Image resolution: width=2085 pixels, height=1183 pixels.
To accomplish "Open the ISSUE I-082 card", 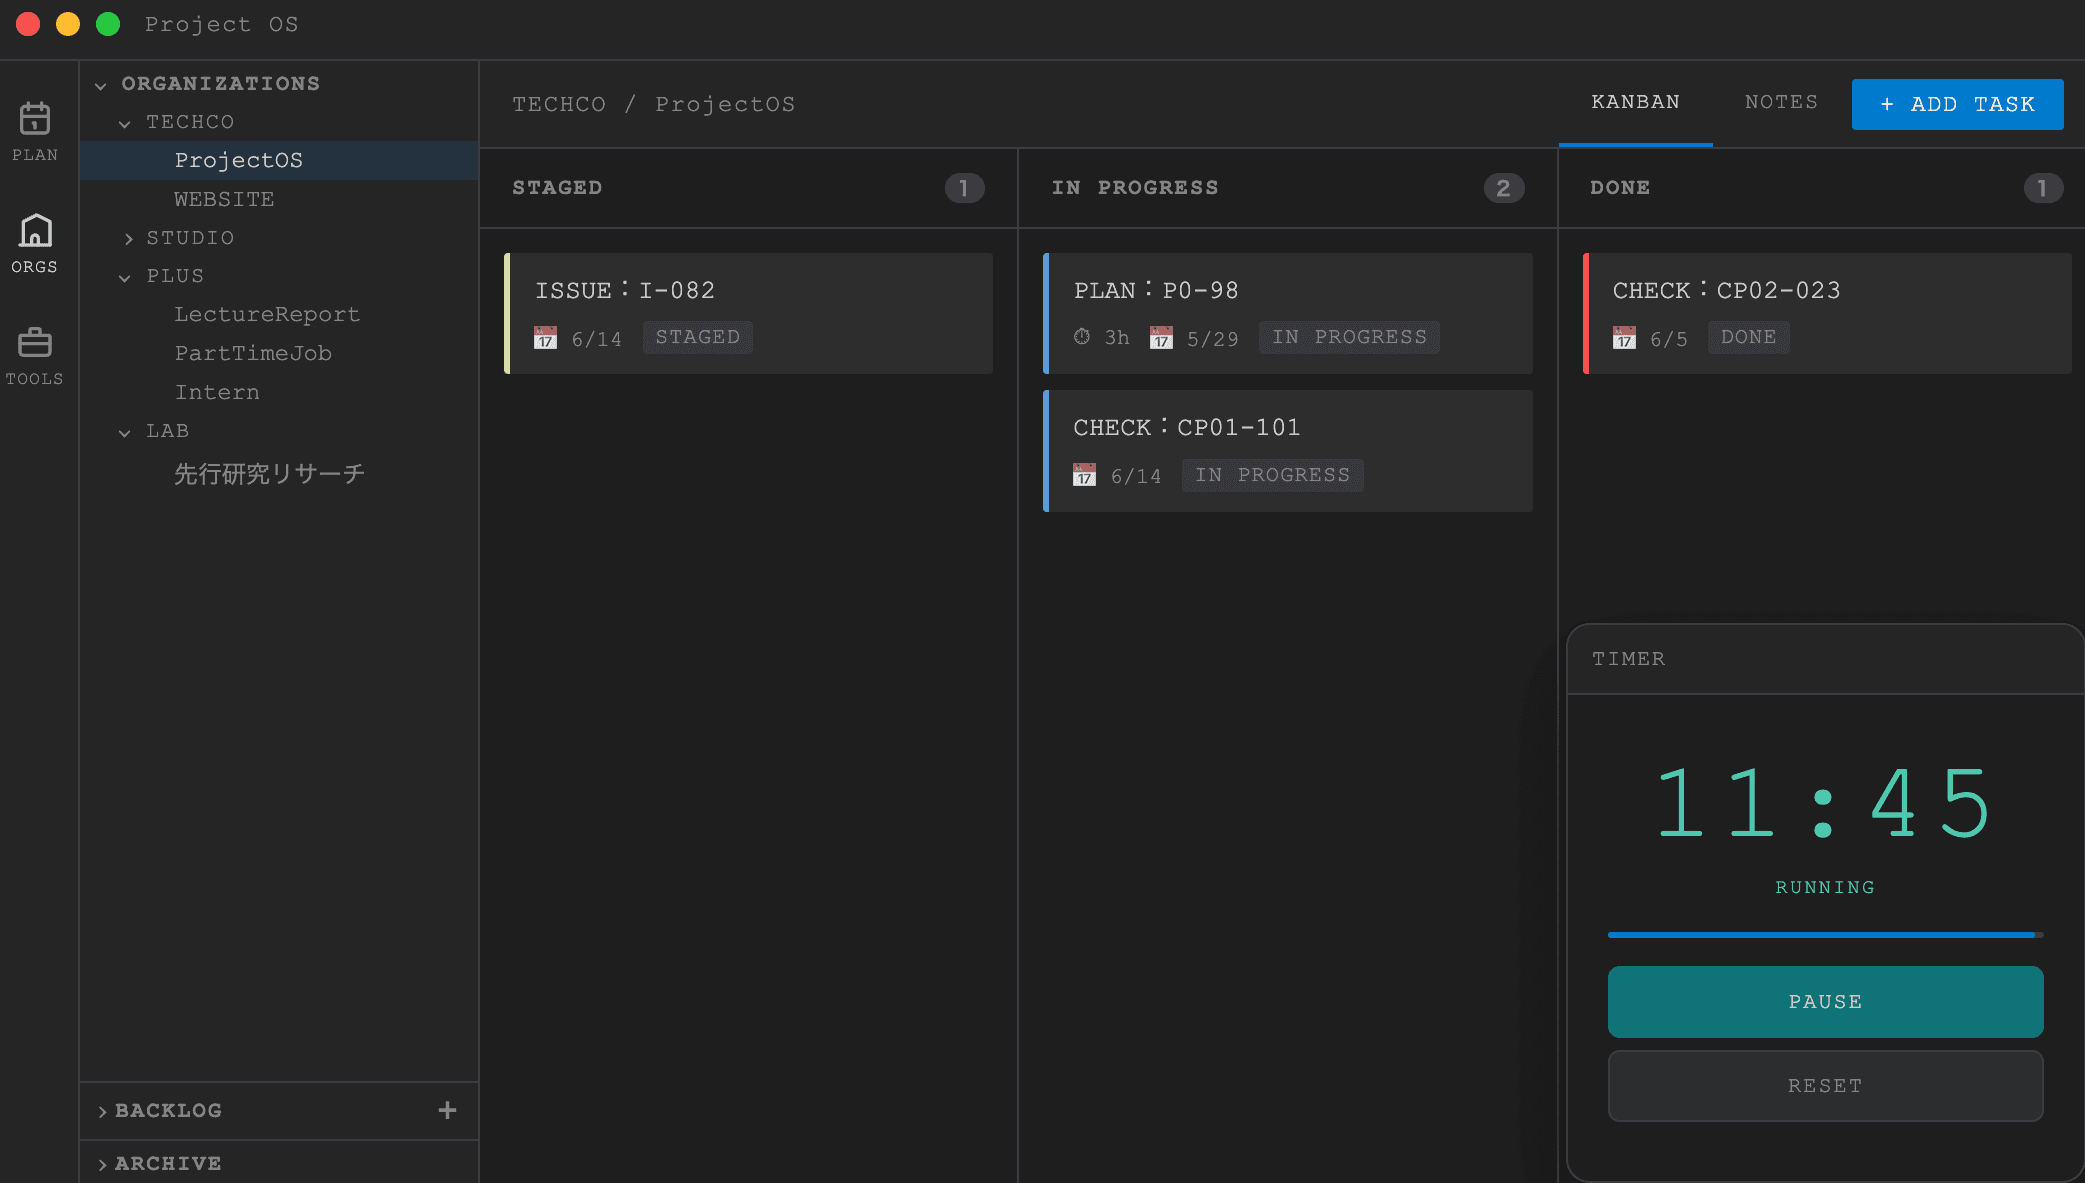I will click(x=748, y=313).
